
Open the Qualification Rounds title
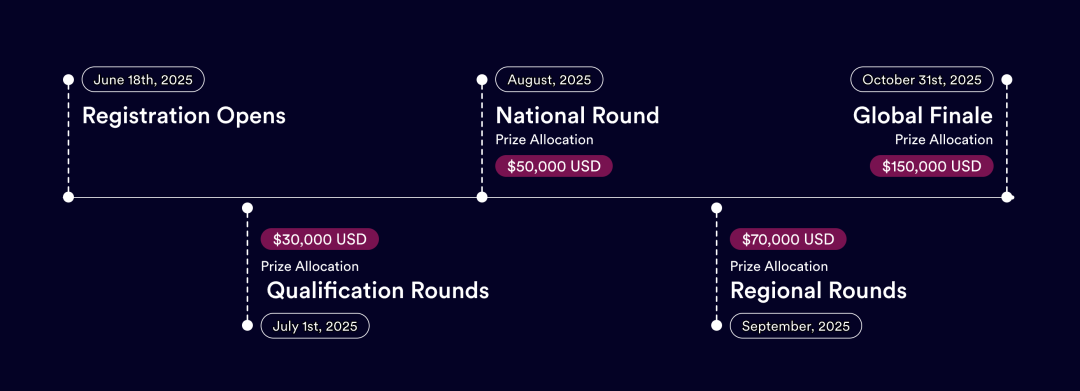(378, 290)
